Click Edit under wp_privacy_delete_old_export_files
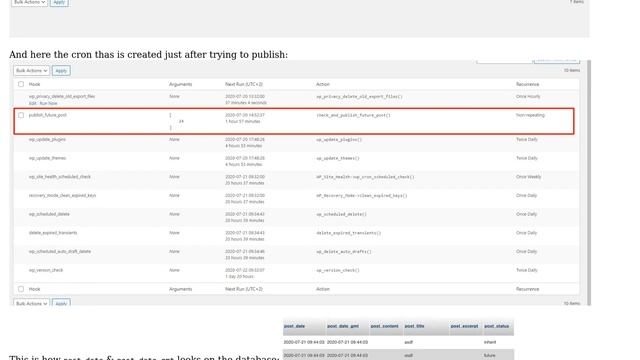 [33, 103]
